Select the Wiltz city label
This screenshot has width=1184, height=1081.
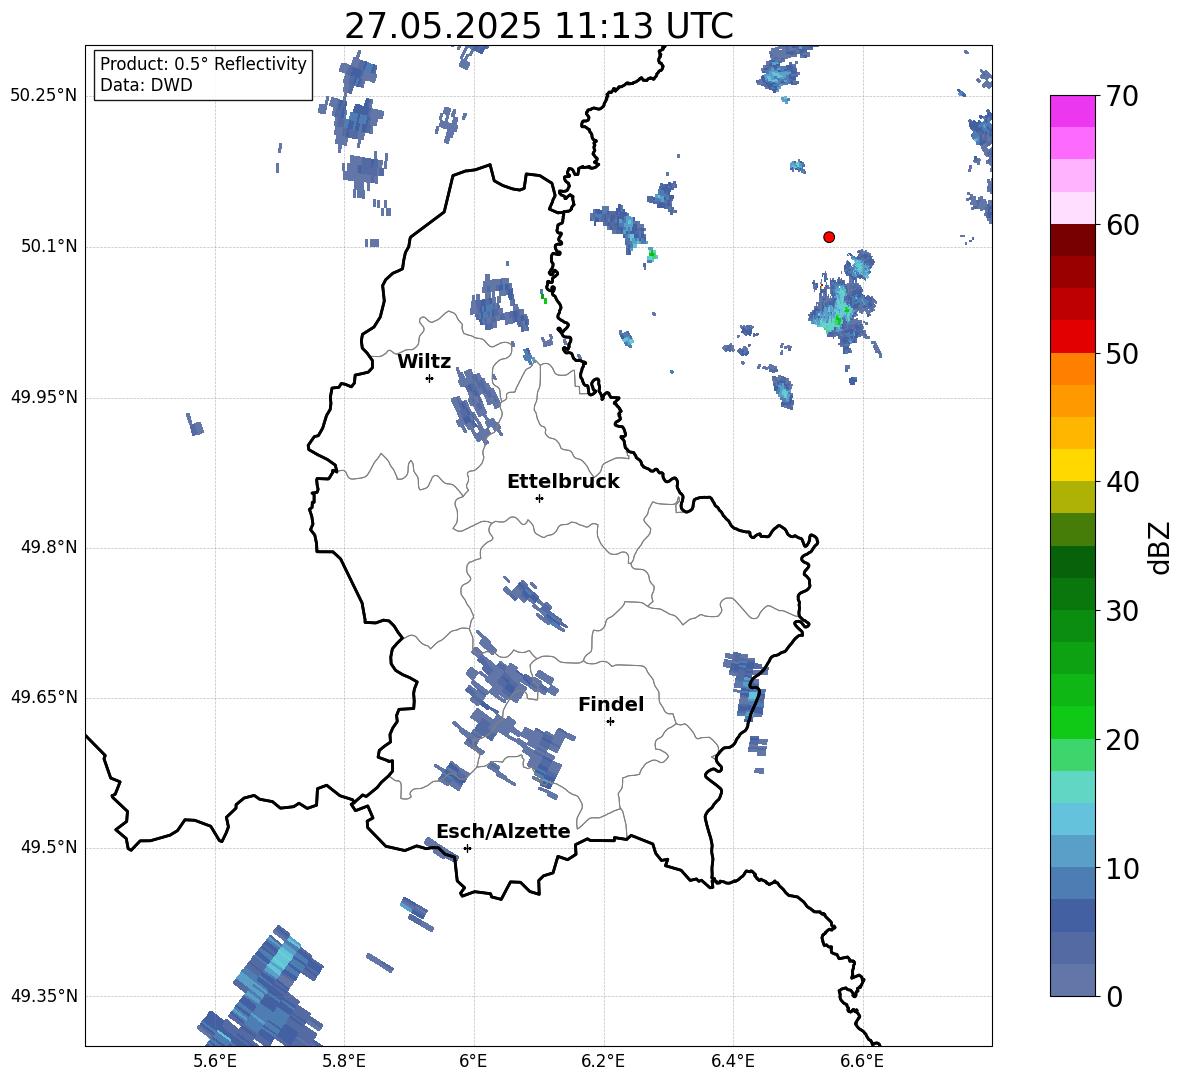click(424, 362)
